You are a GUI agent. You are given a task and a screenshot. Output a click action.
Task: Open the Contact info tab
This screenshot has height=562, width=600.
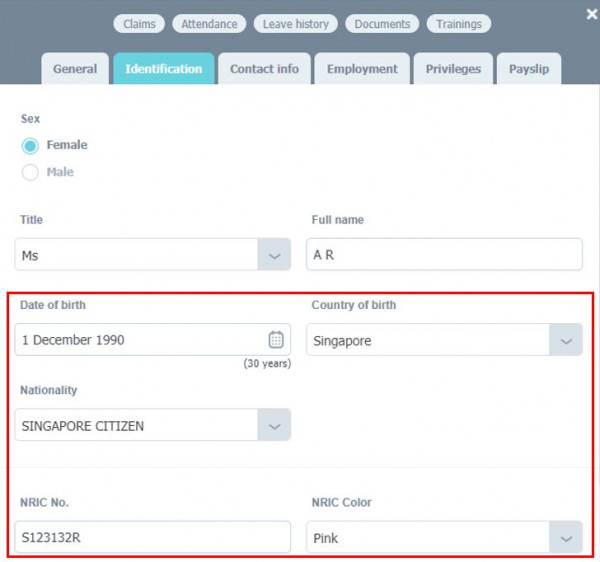[264, 69]
